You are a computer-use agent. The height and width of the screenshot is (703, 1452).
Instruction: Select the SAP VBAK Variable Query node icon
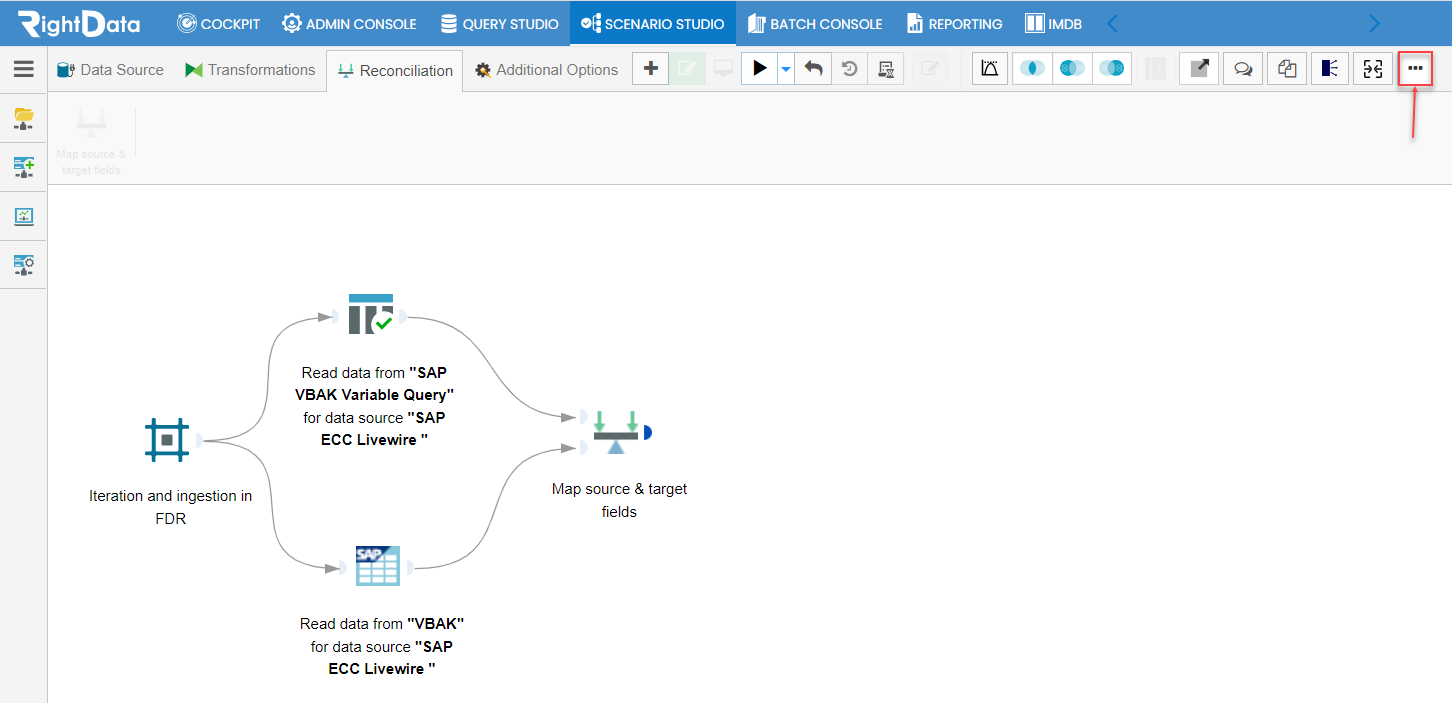(x=371, y=314)
